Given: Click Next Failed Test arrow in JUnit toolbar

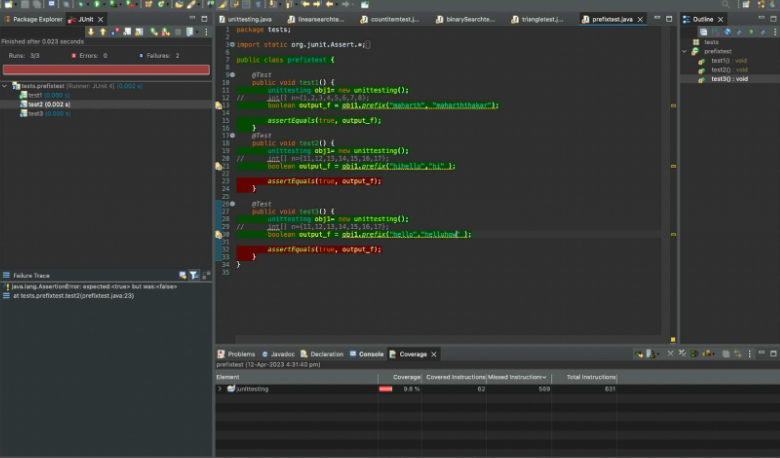Looking at the screenshot, I should 91,32.
